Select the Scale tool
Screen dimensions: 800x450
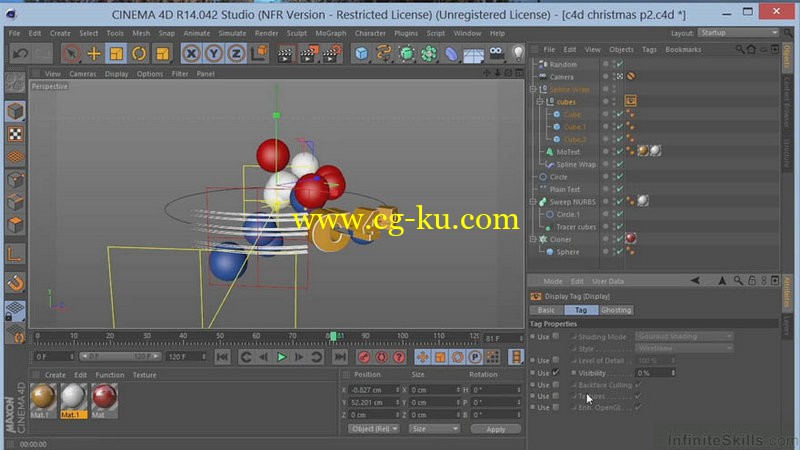116,53
